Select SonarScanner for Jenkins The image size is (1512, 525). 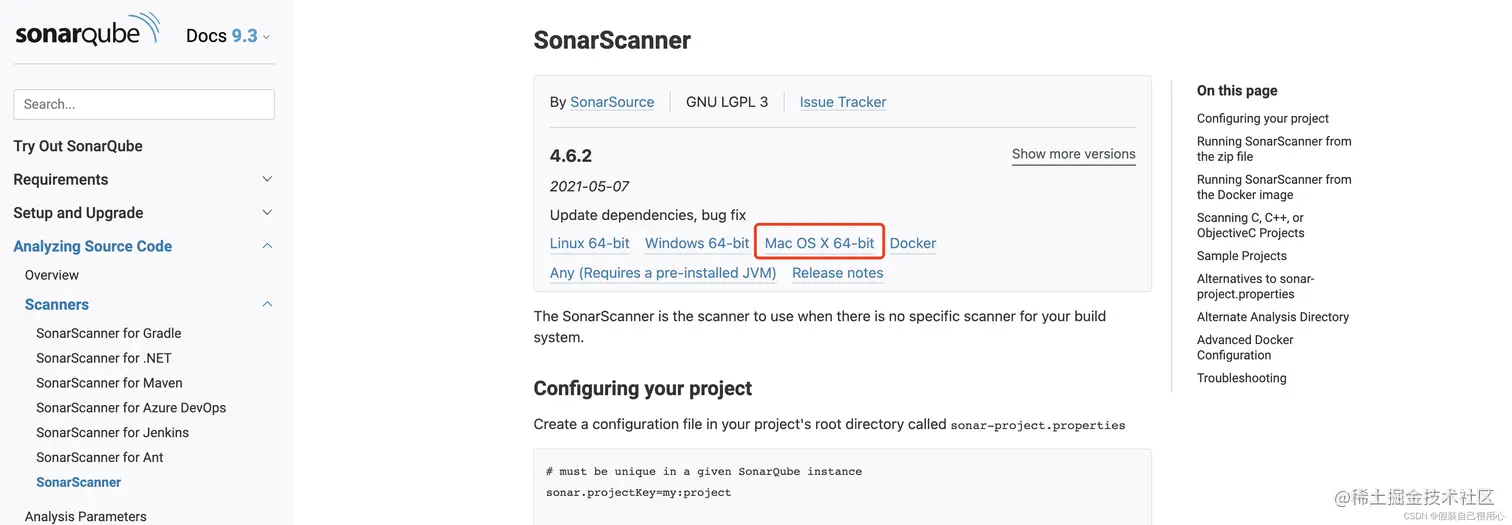click(113, 432)
